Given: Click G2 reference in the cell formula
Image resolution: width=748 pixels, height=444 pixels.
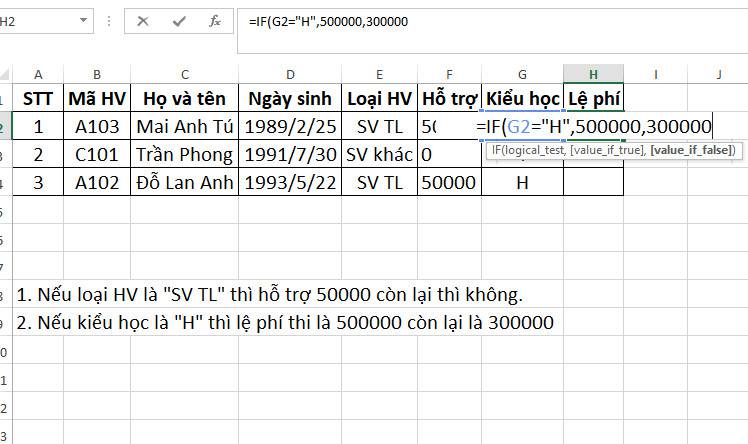Looking at the screenshot, I should coord(519,126).
